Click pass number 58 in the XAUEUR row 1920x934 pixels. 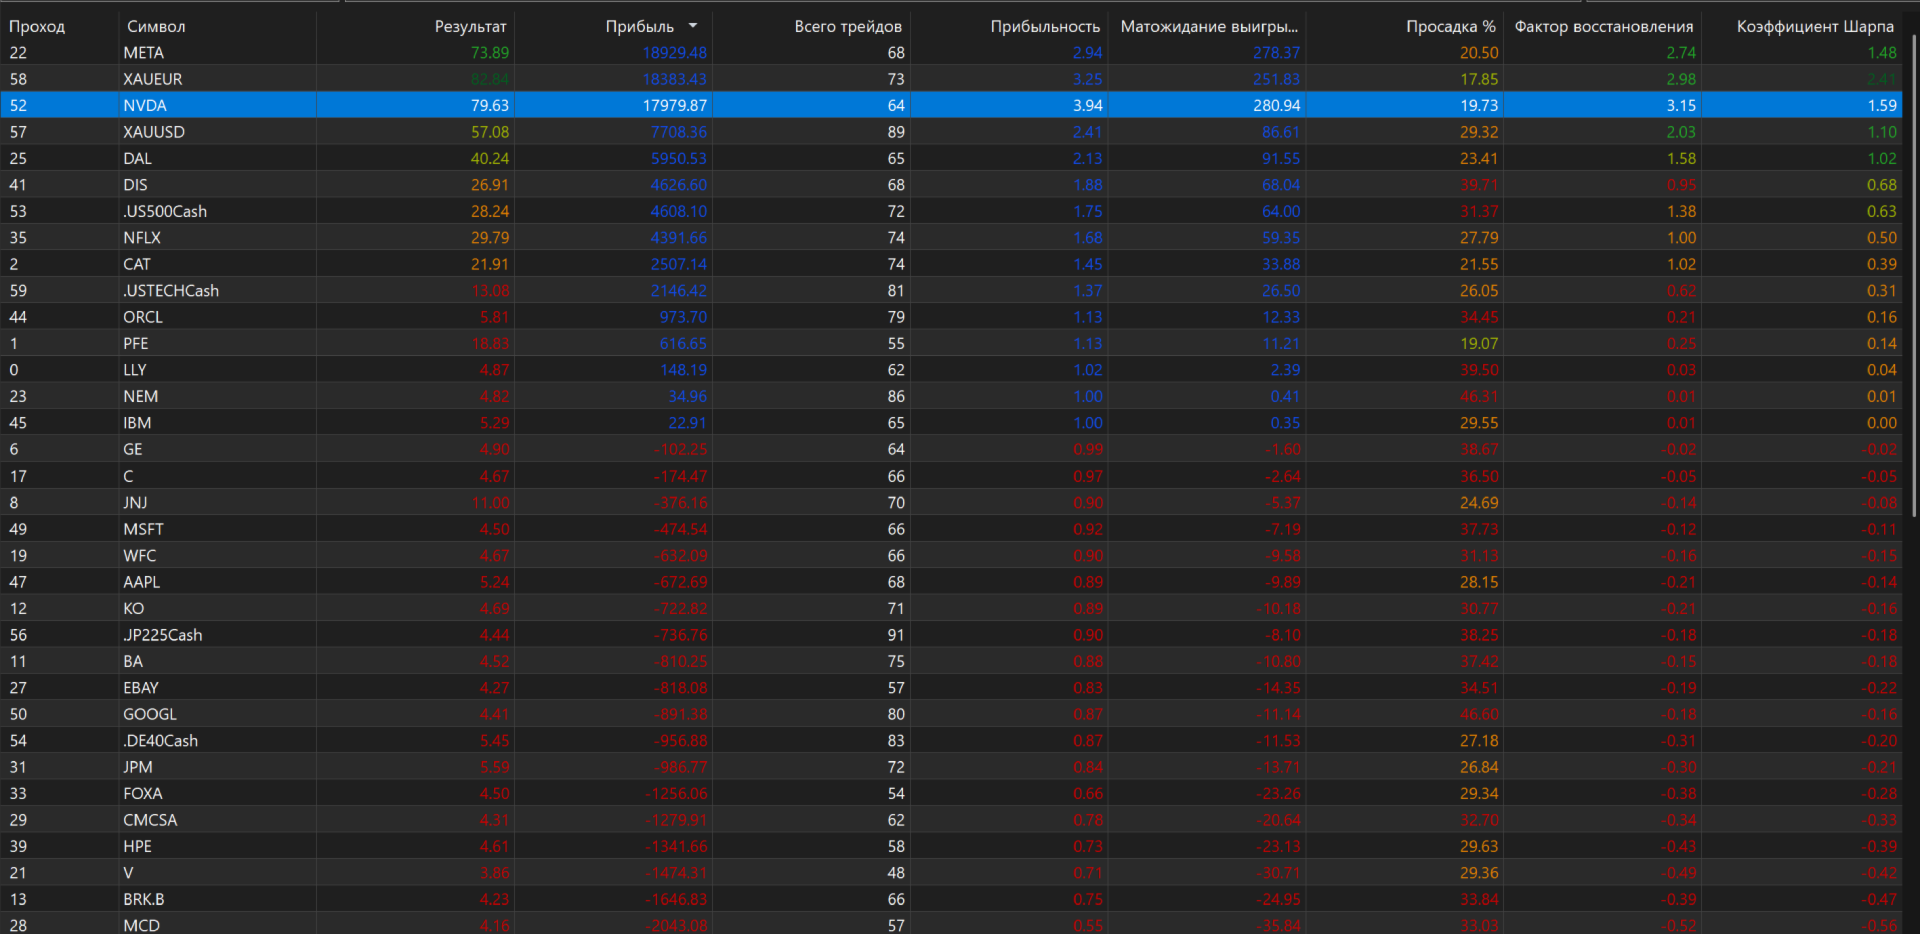pyautogui.click(x=18, y=79)
